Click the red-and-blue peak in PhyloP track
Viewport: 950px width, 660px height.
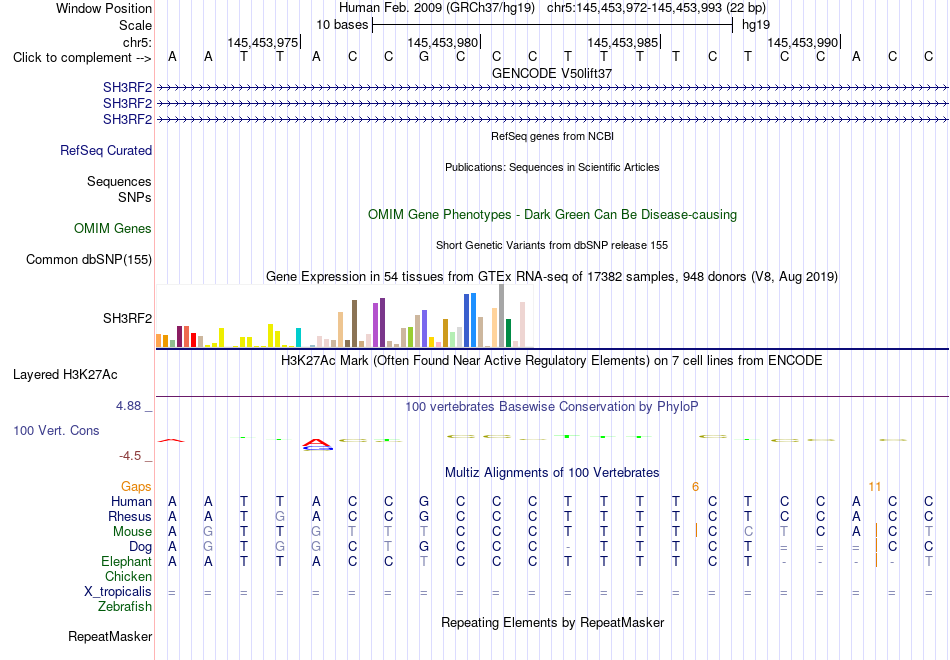pyautogui.click(x=317, y=444)
